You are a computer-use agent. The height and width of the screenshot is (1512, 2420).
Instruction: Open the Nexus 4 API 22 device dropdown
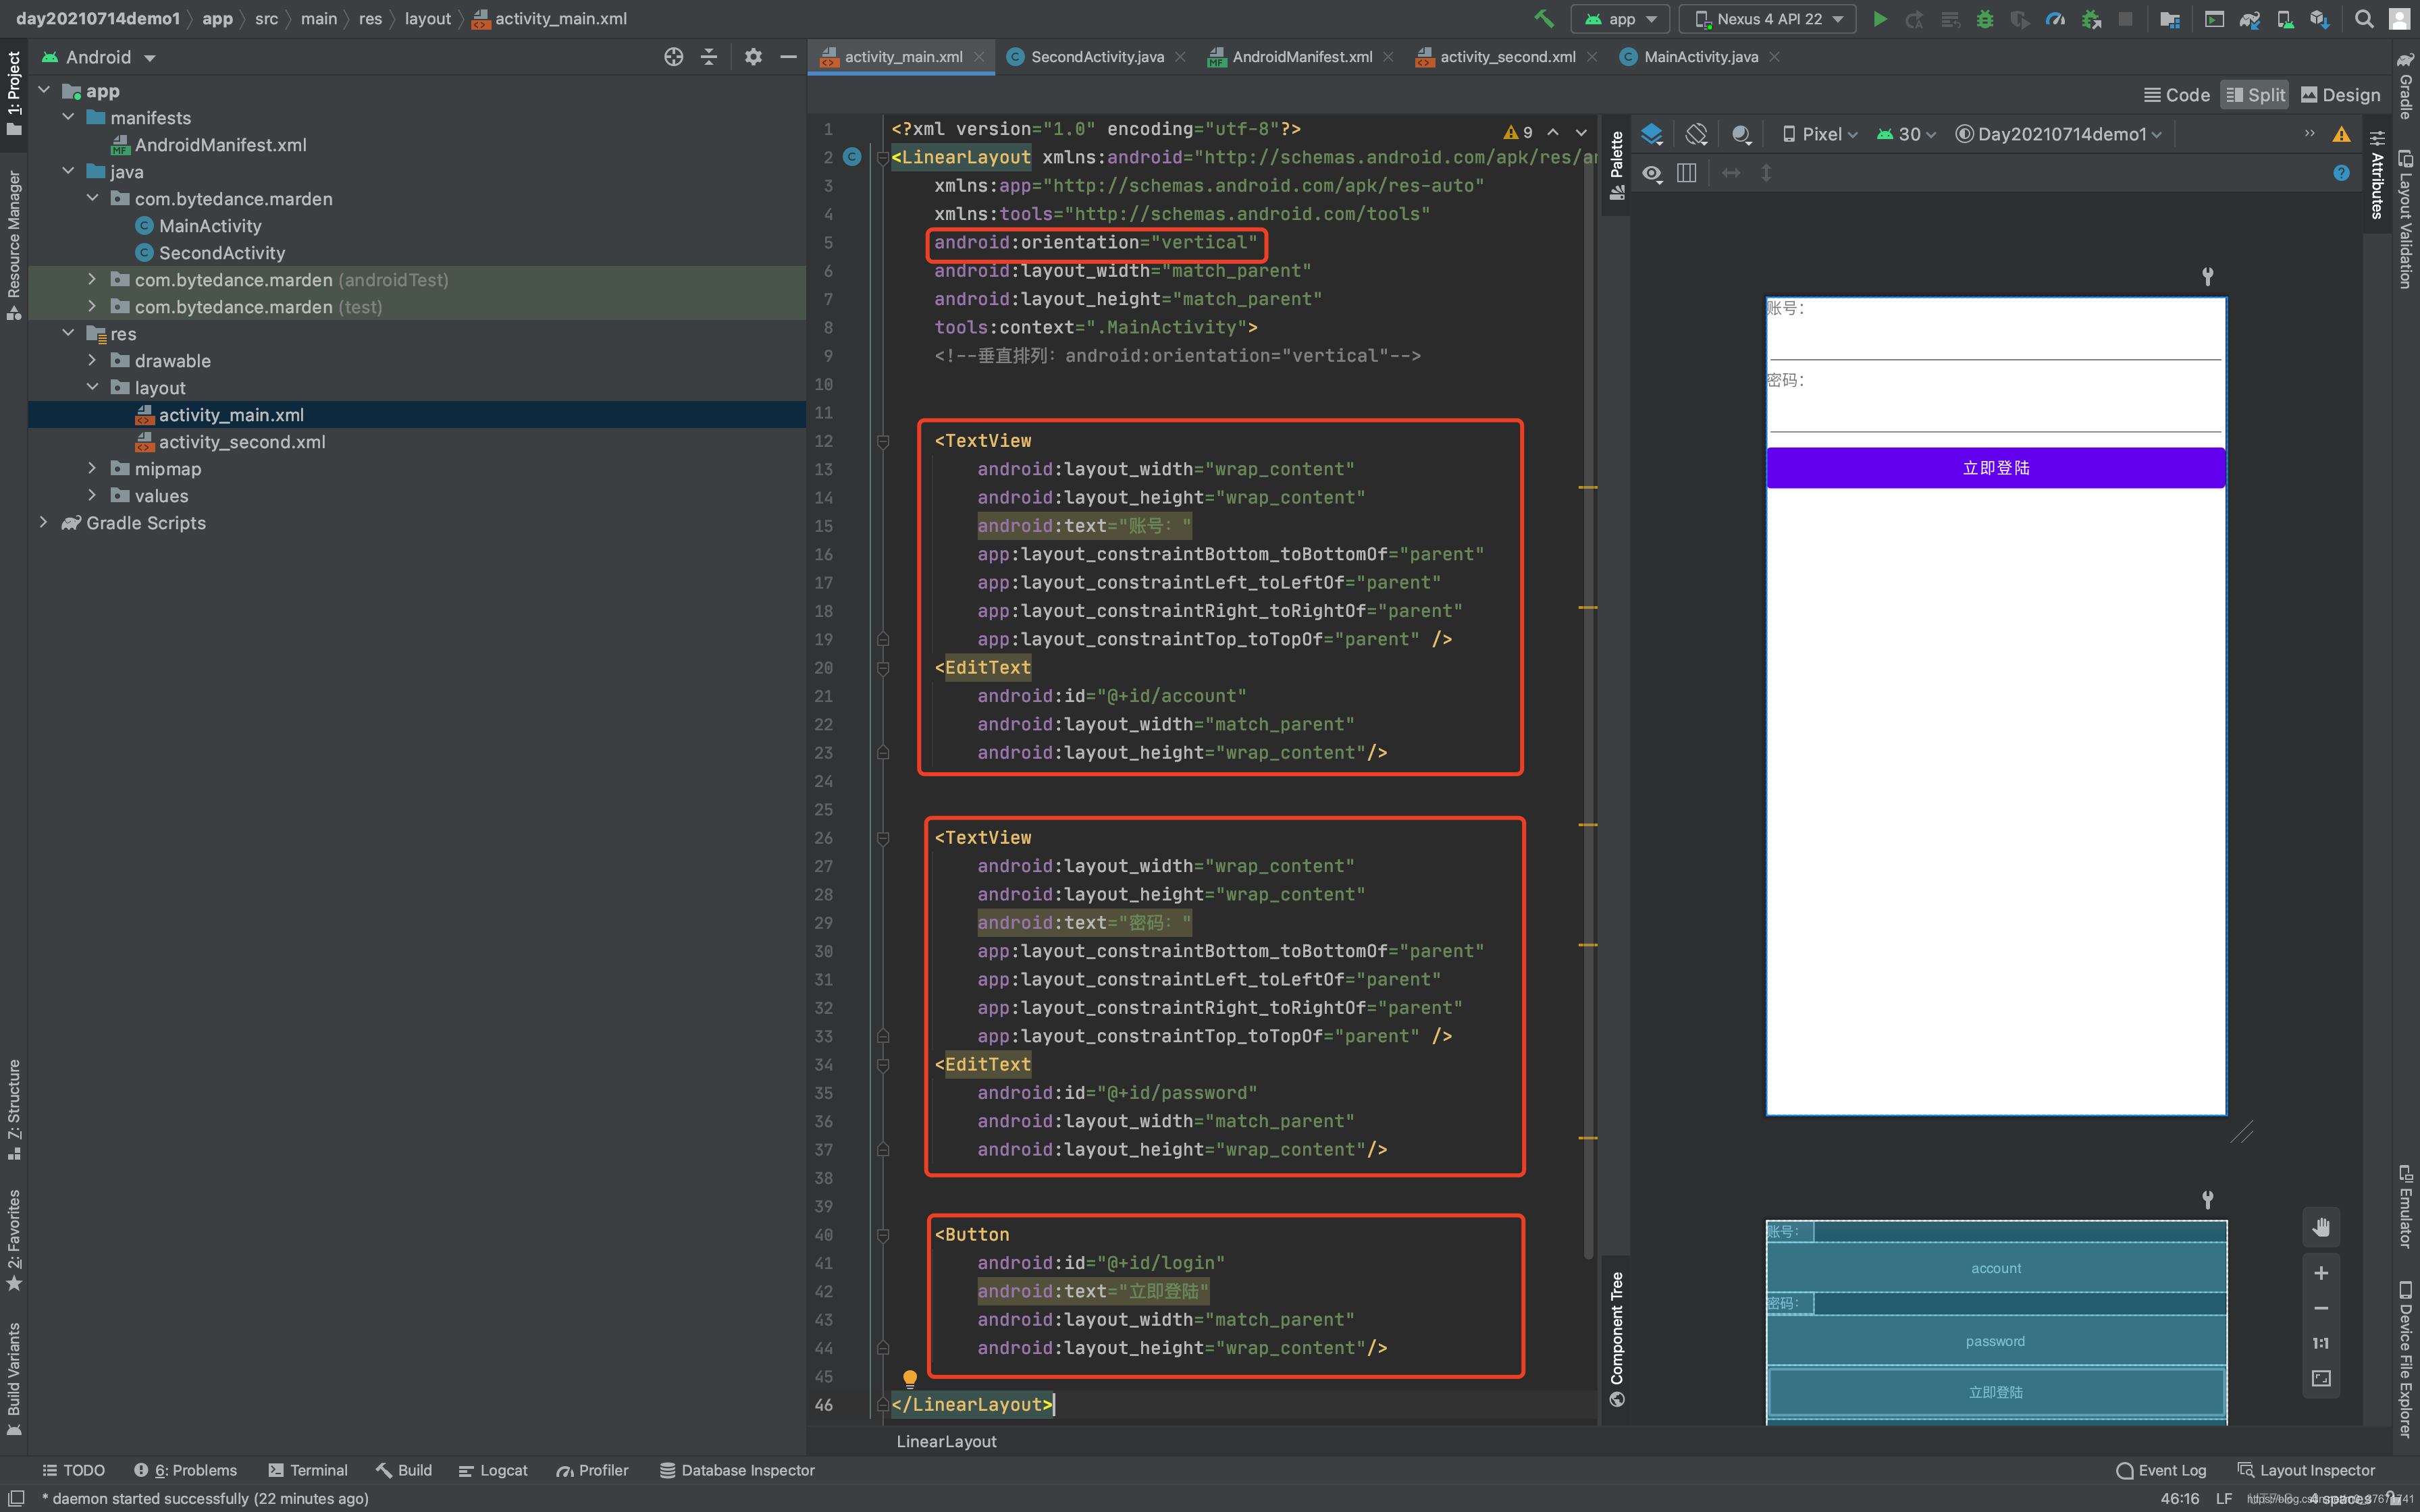click(x=1768, y=19)
